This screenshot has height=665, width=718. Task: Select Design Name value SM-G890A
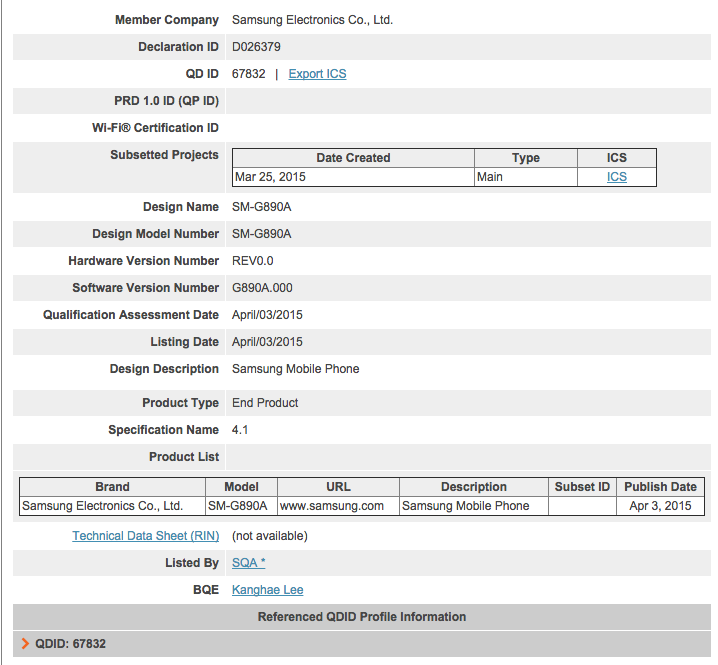(261, 207)
